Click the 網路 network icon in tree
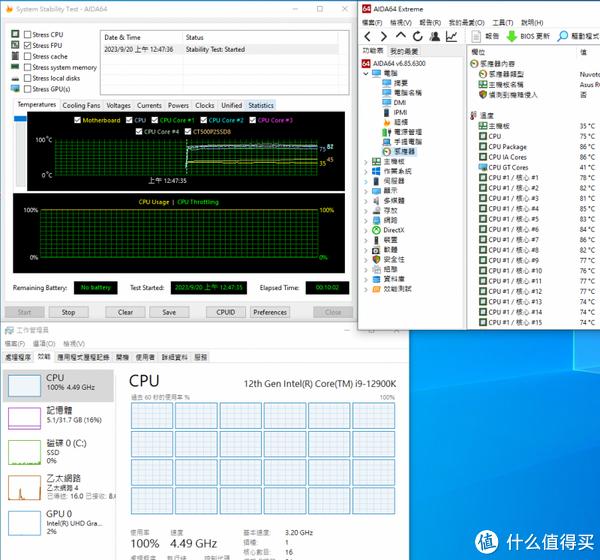600x560 pixels. pos(376,220)
